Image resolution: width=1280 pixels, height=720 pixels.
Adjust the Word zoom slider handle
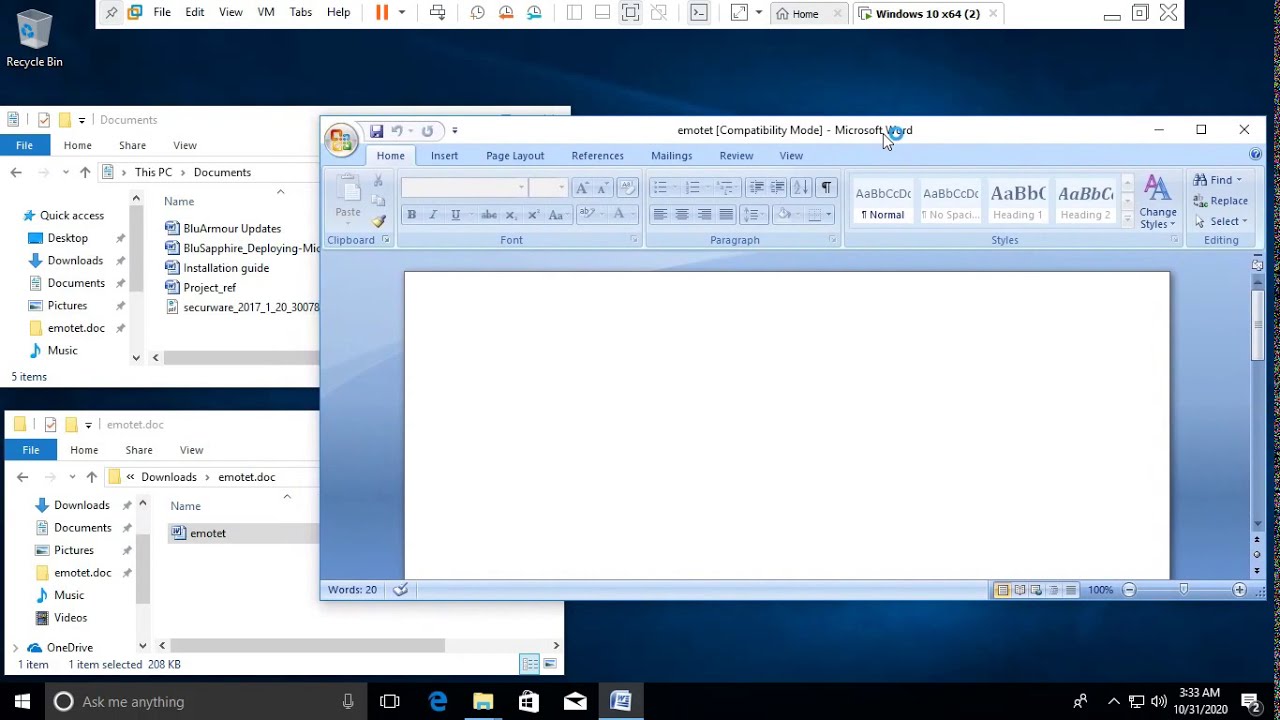(x=1183, y=590)
